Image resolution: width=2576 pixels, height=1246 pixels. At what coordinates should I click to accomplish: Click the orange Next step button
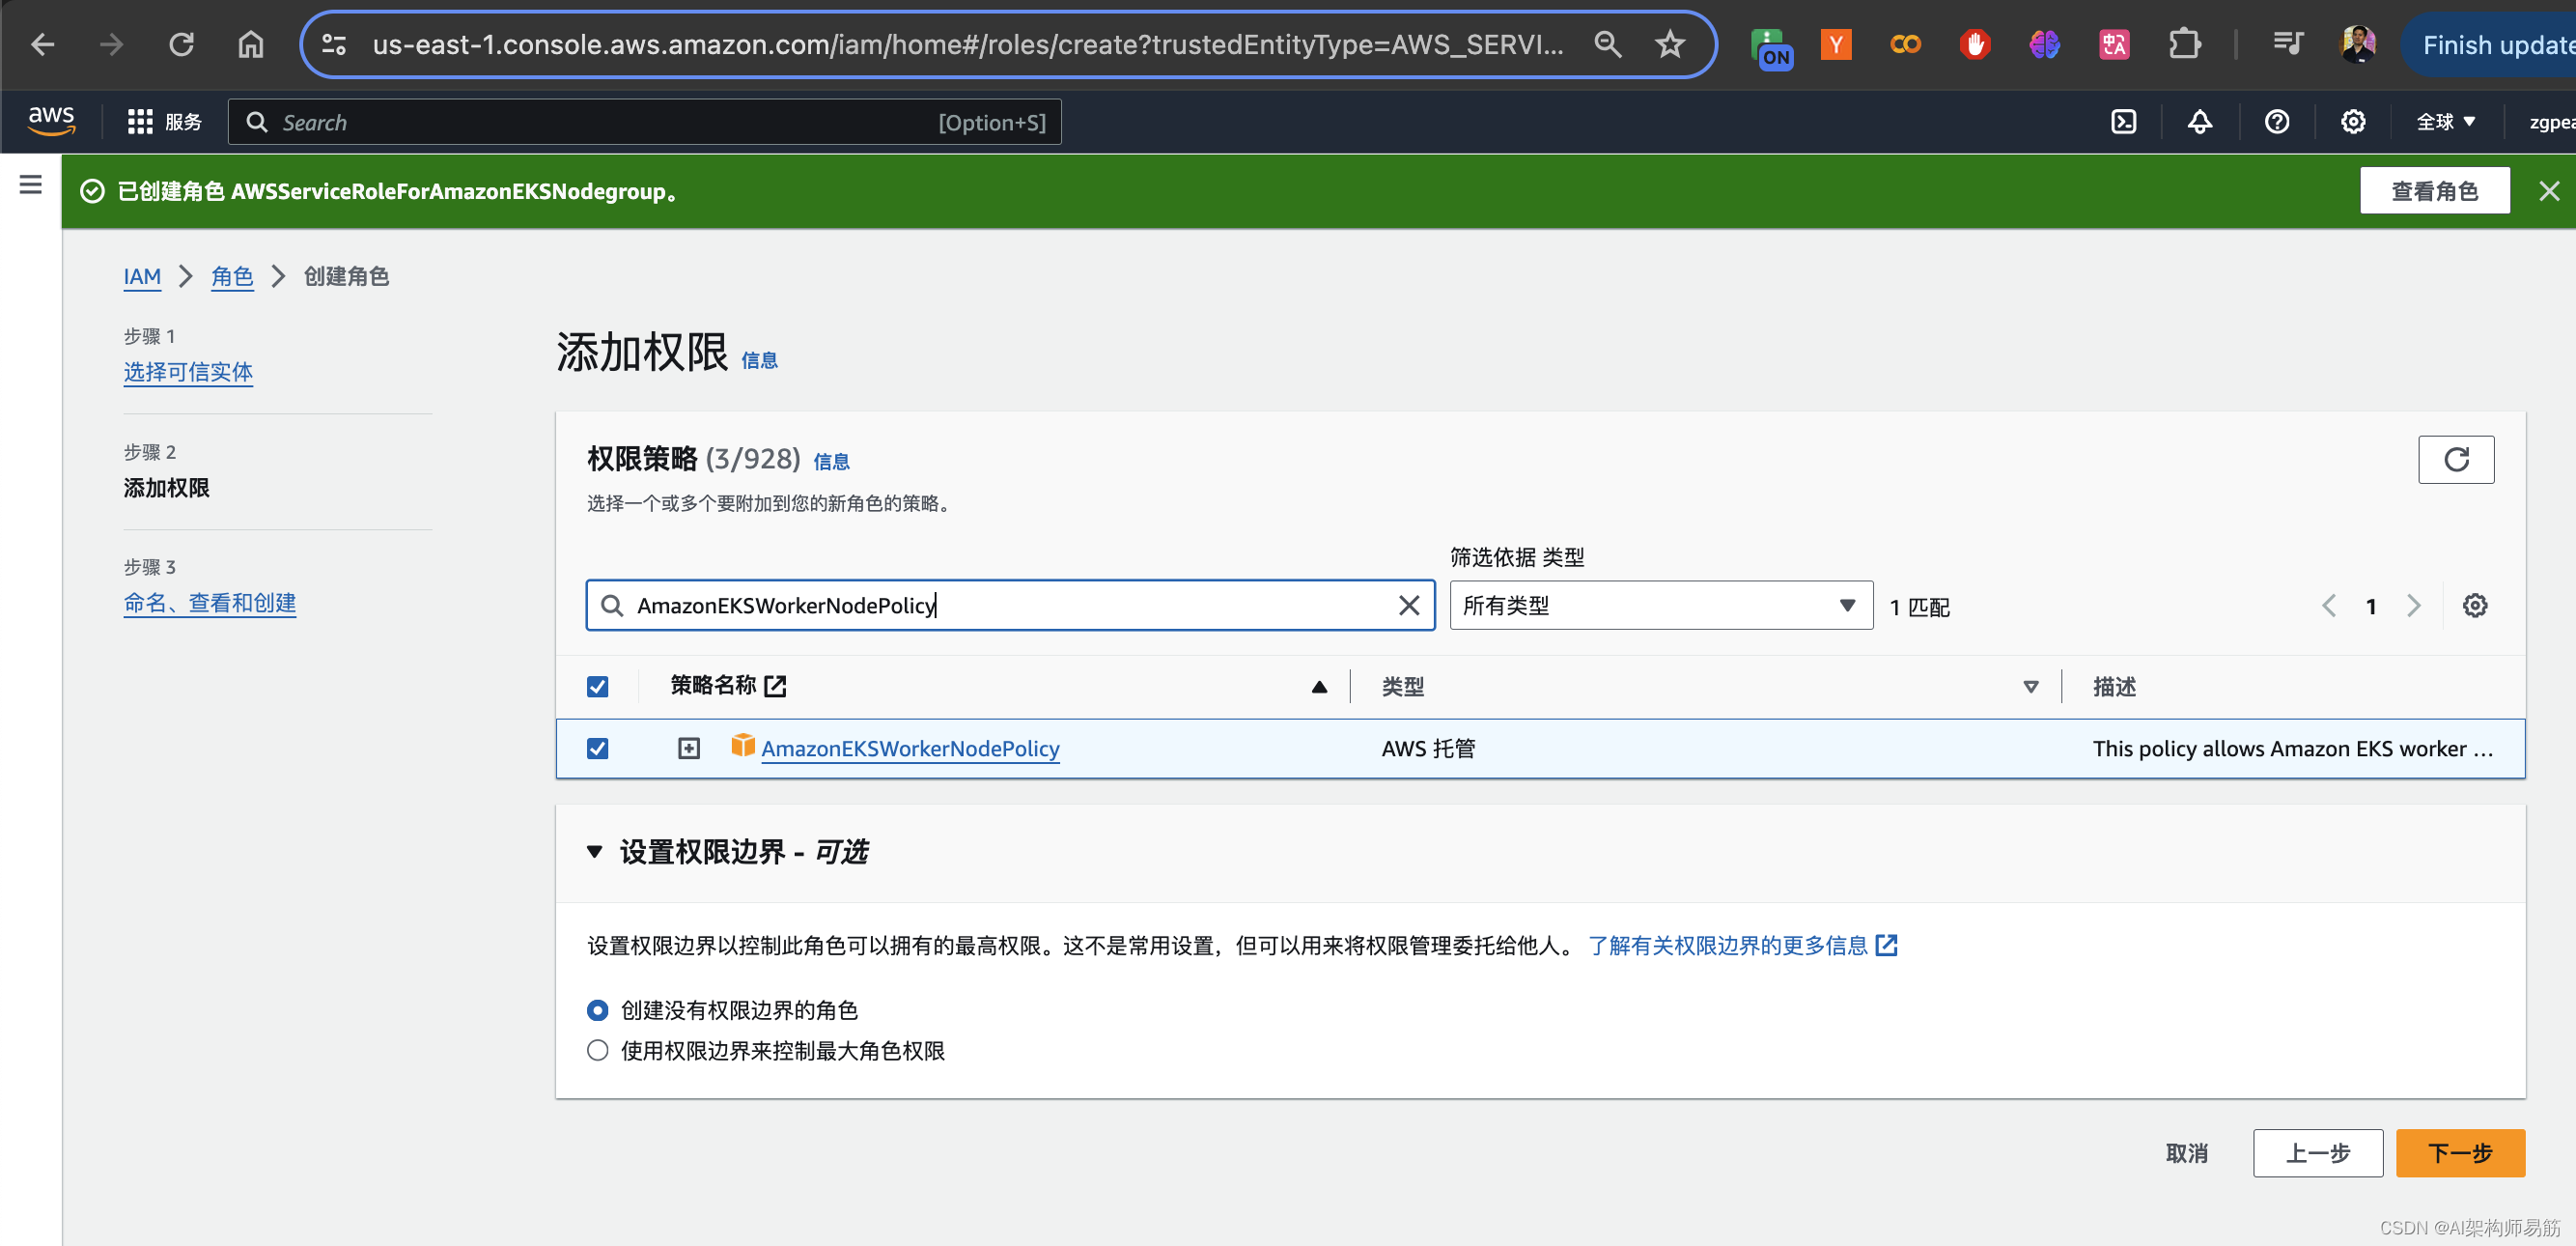tap(2459, 1153)
